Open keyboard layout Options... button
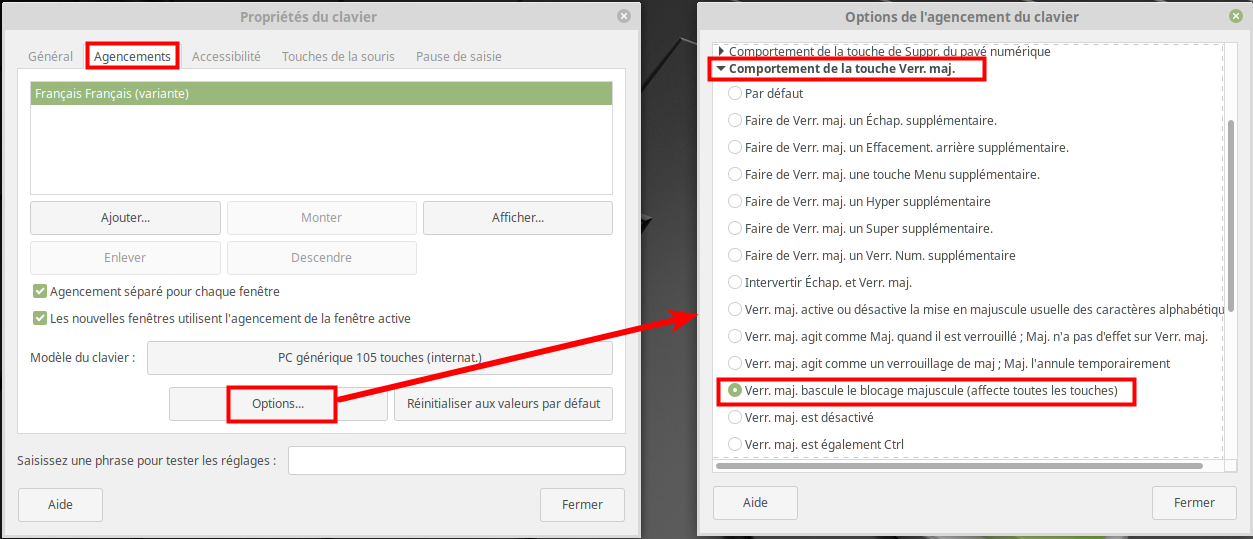1253x539 pixels. click(x=278, y=404)
